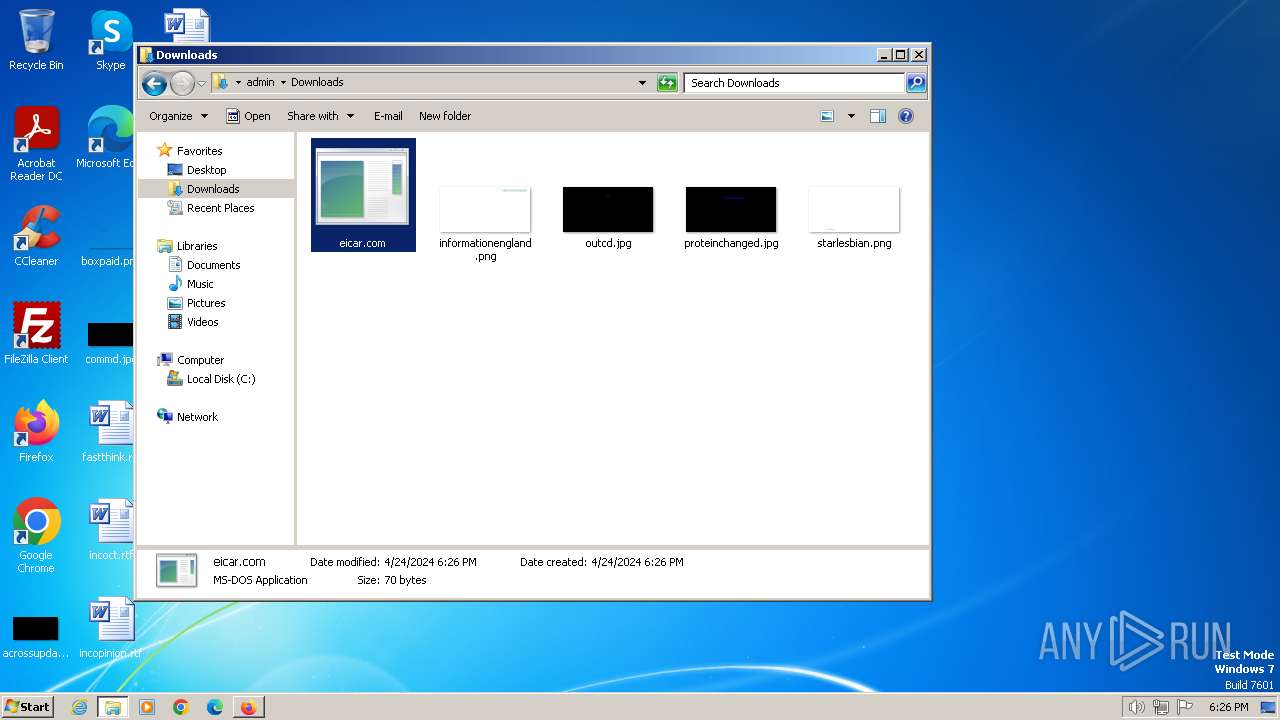Select the incoct.rtf desktop file
The height and width of the screenshot is (720, 1280).
pyautogui.click(x=110, y=529)
